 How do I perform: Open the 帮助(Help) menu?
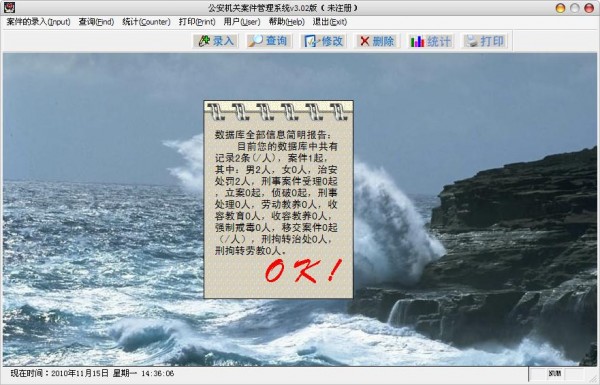[x=287, y=22]
